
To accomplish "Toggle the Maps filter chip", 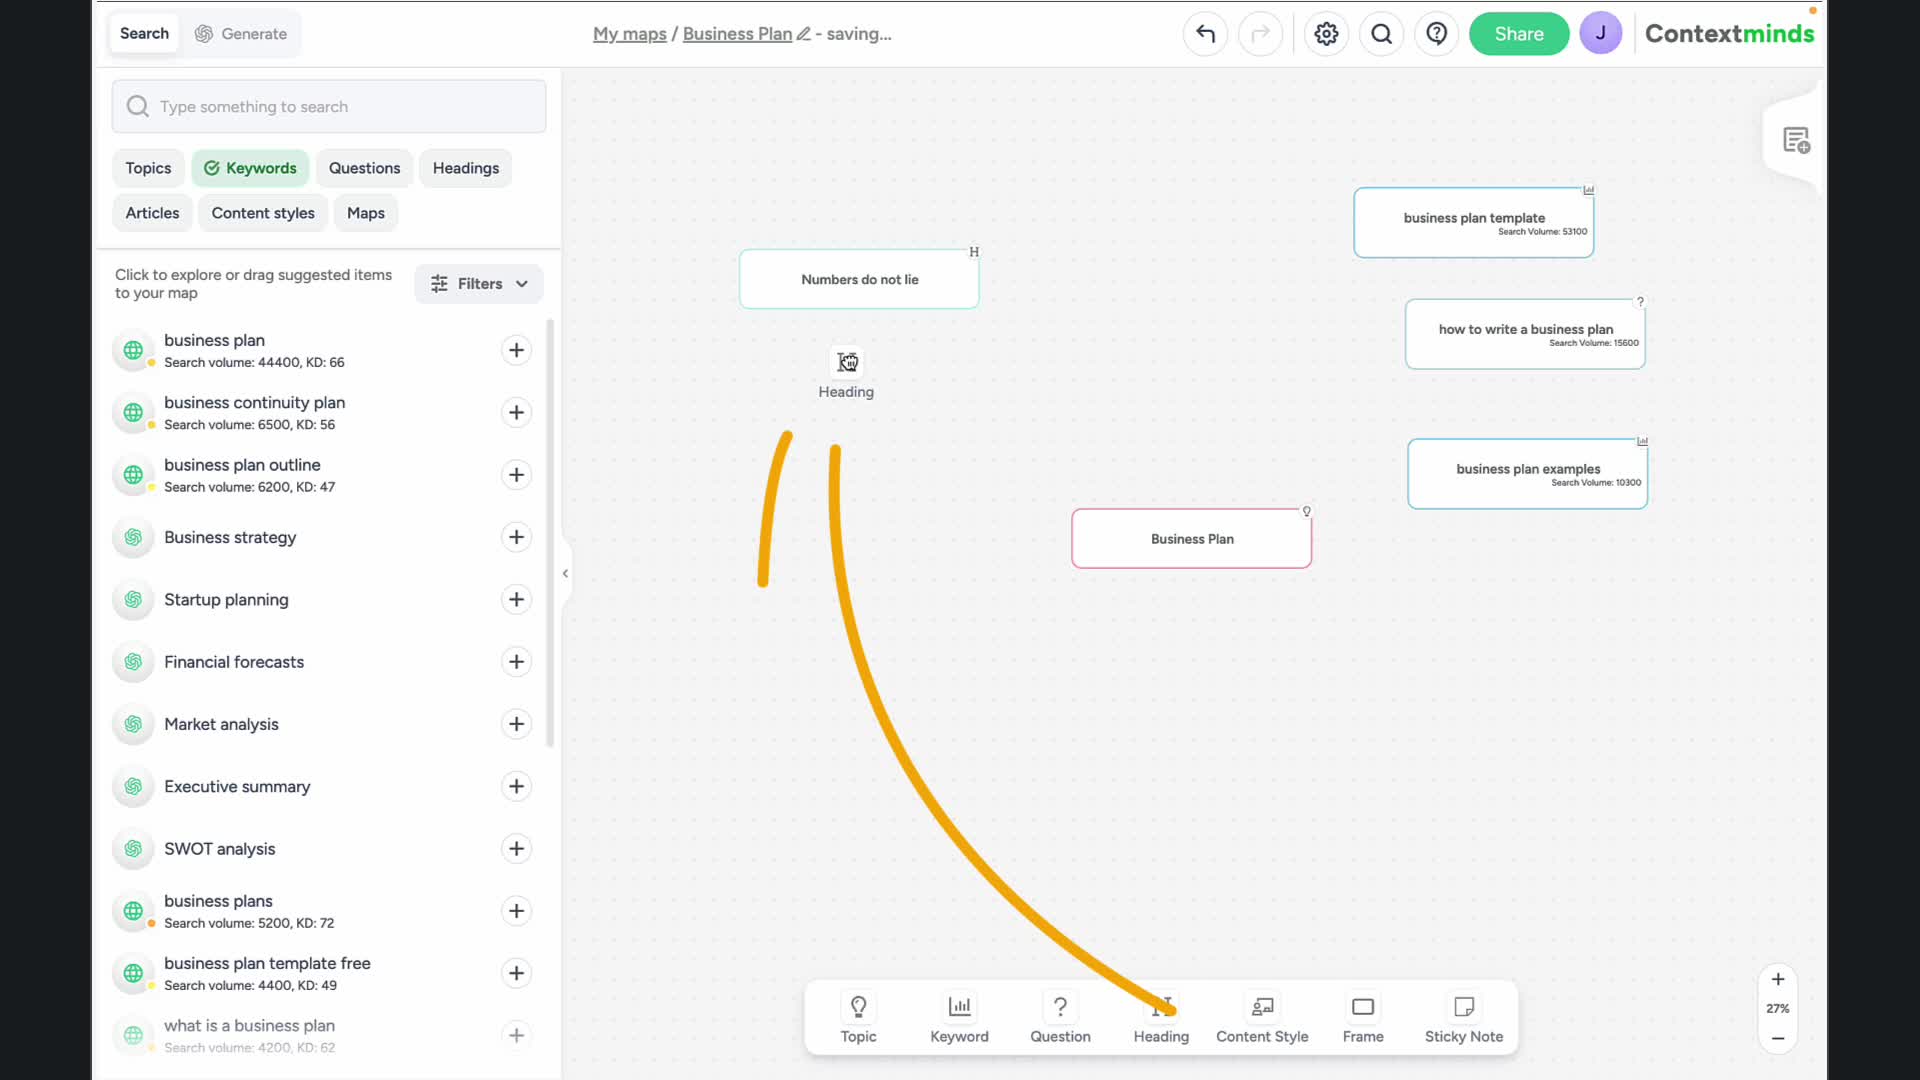I will 366,213.
